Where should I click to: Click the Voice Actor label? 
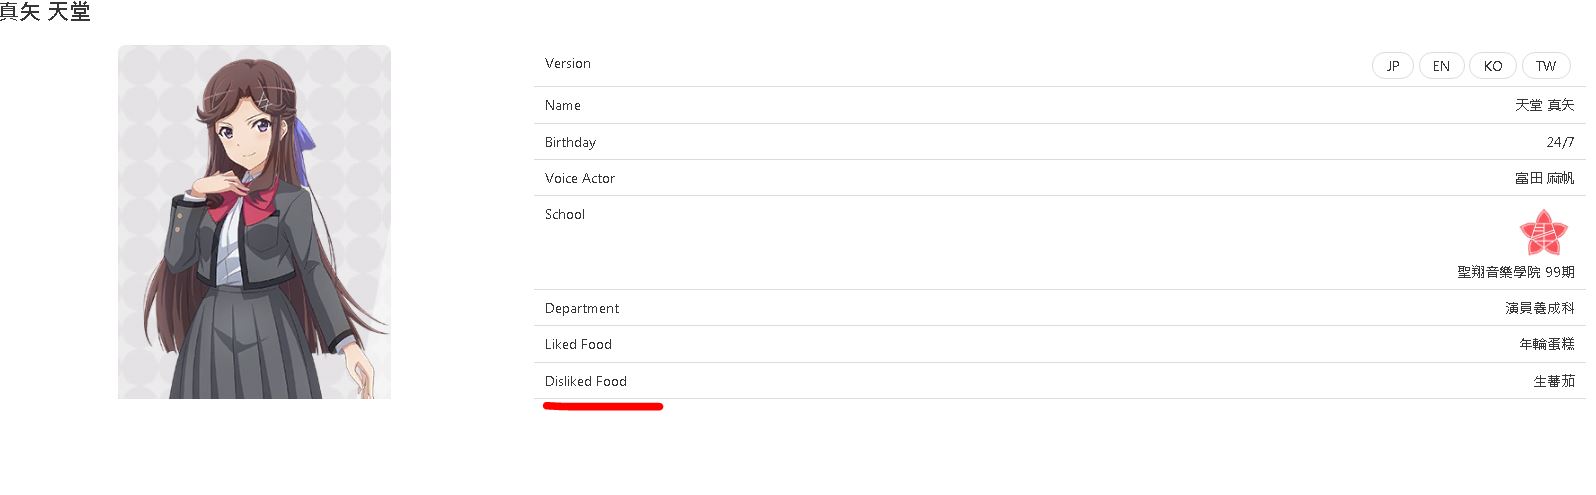pos(580,178)
